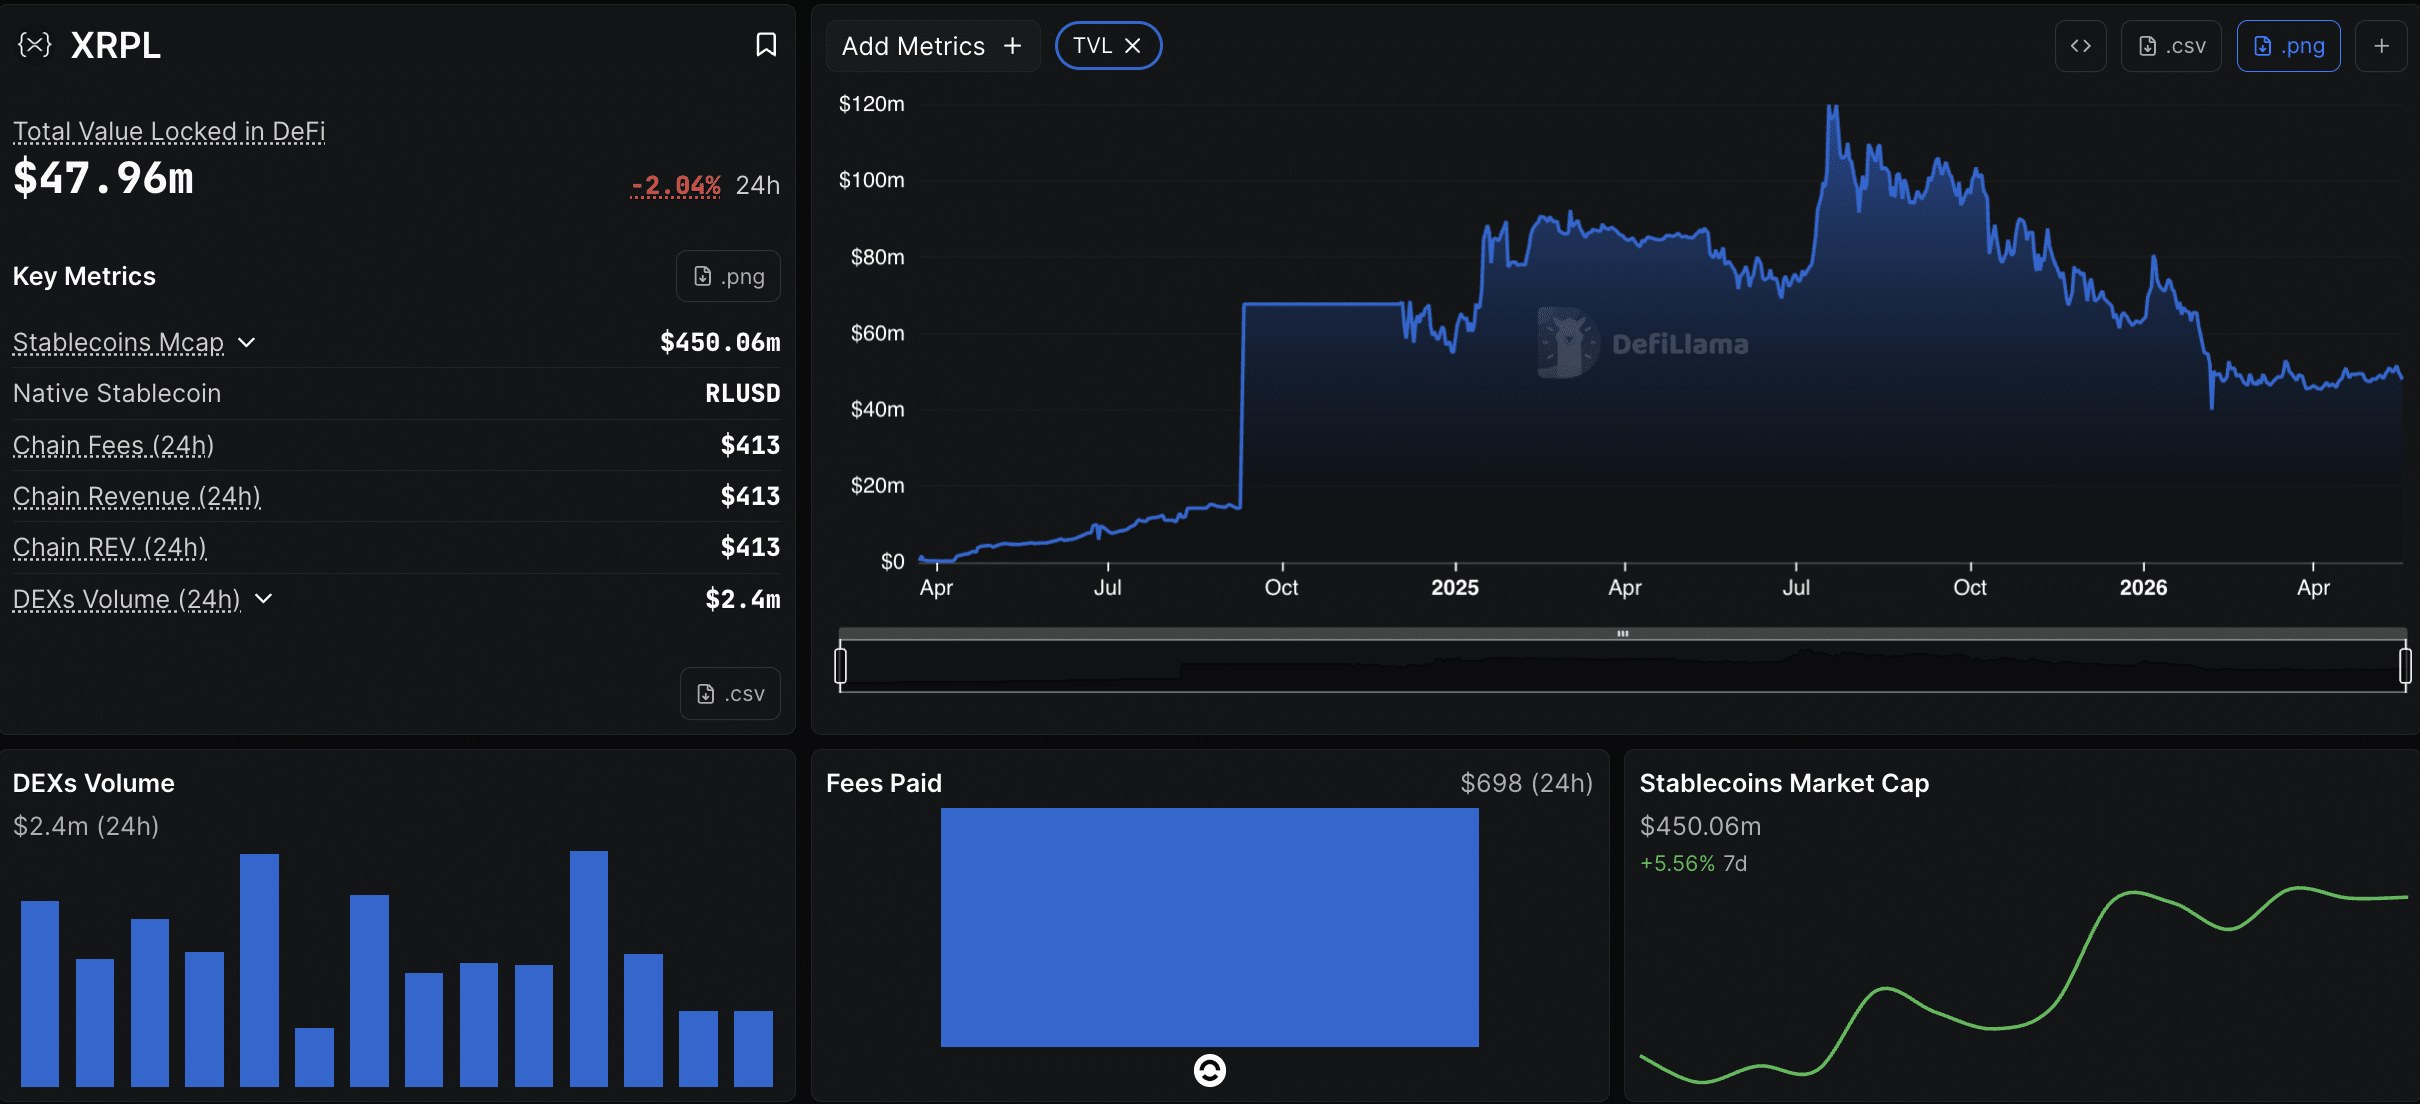Bookmark the XRPL chain page
This screenshot has width=2420, height=1104.
pyautogui.click(x=766, y=45)
